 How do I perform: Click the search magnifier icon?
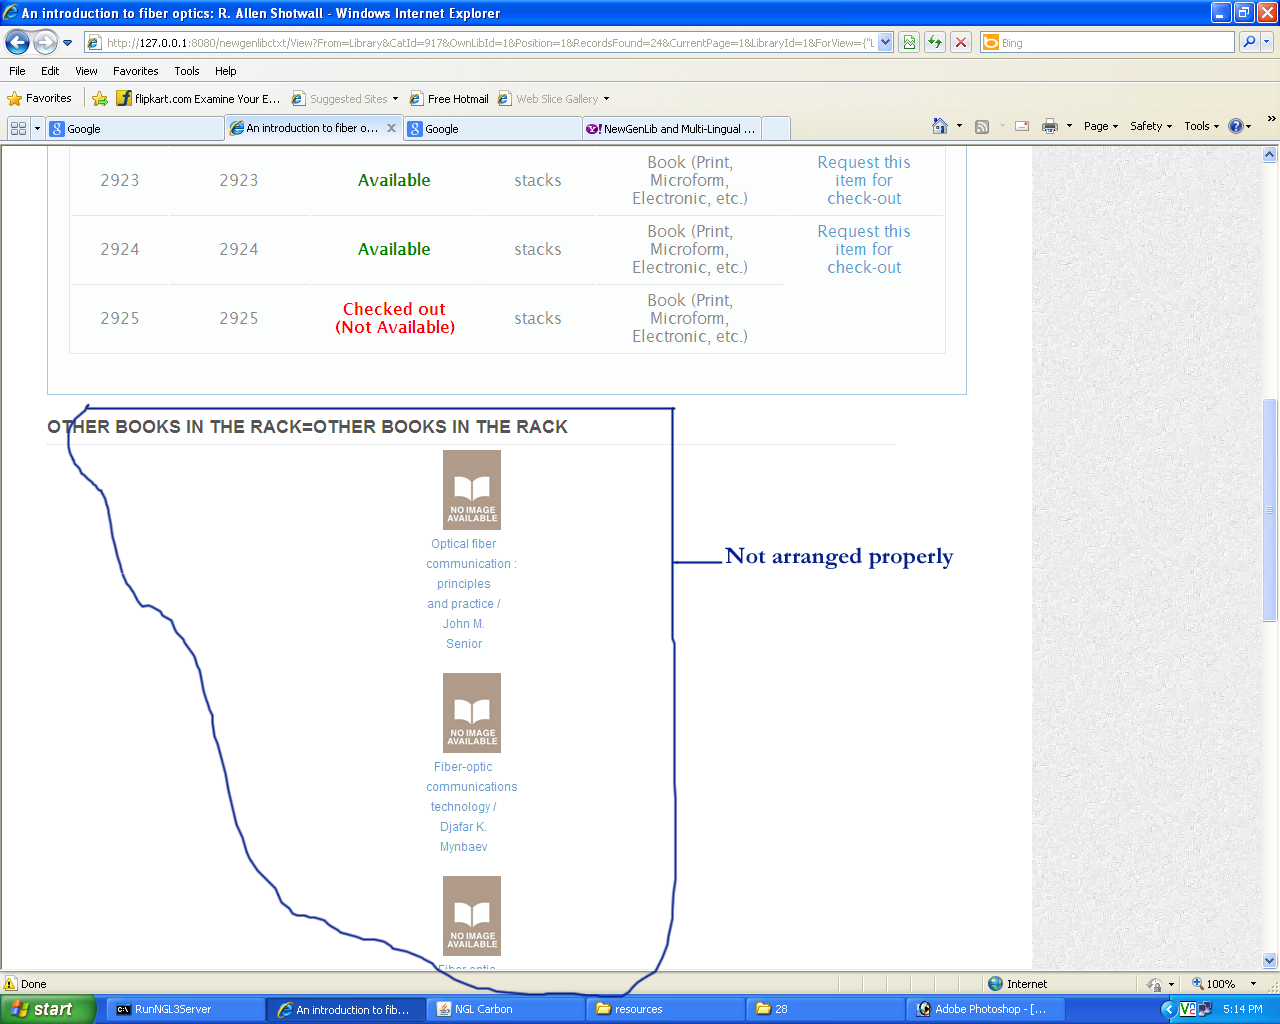[1248, 42]
